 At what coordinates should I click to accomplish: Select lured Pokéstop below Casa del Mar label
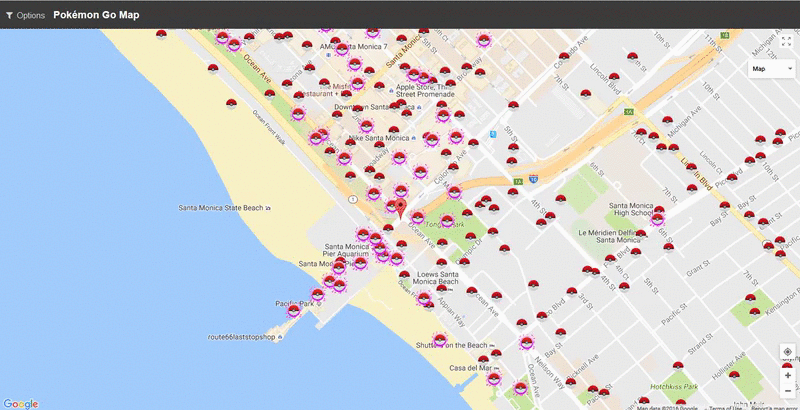click(494, 378)
